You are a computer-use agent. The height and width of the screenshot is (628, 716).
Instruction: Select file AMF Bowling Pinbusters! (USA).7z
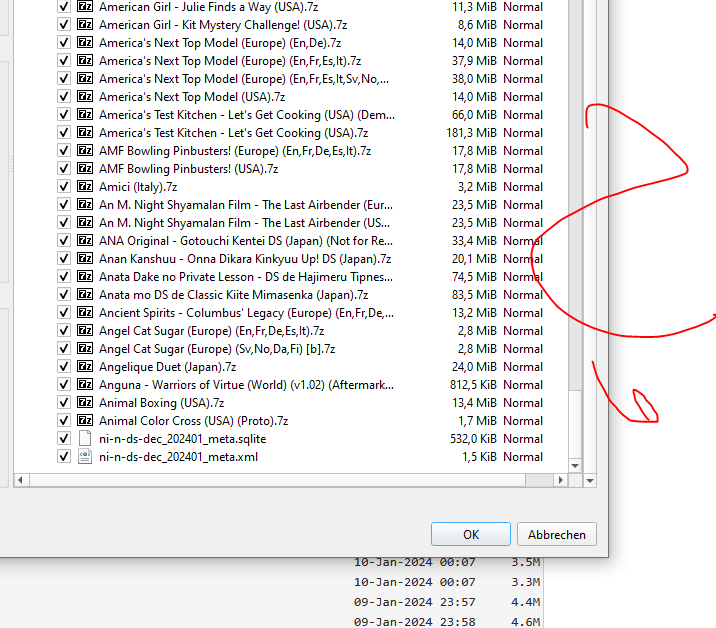189,169
